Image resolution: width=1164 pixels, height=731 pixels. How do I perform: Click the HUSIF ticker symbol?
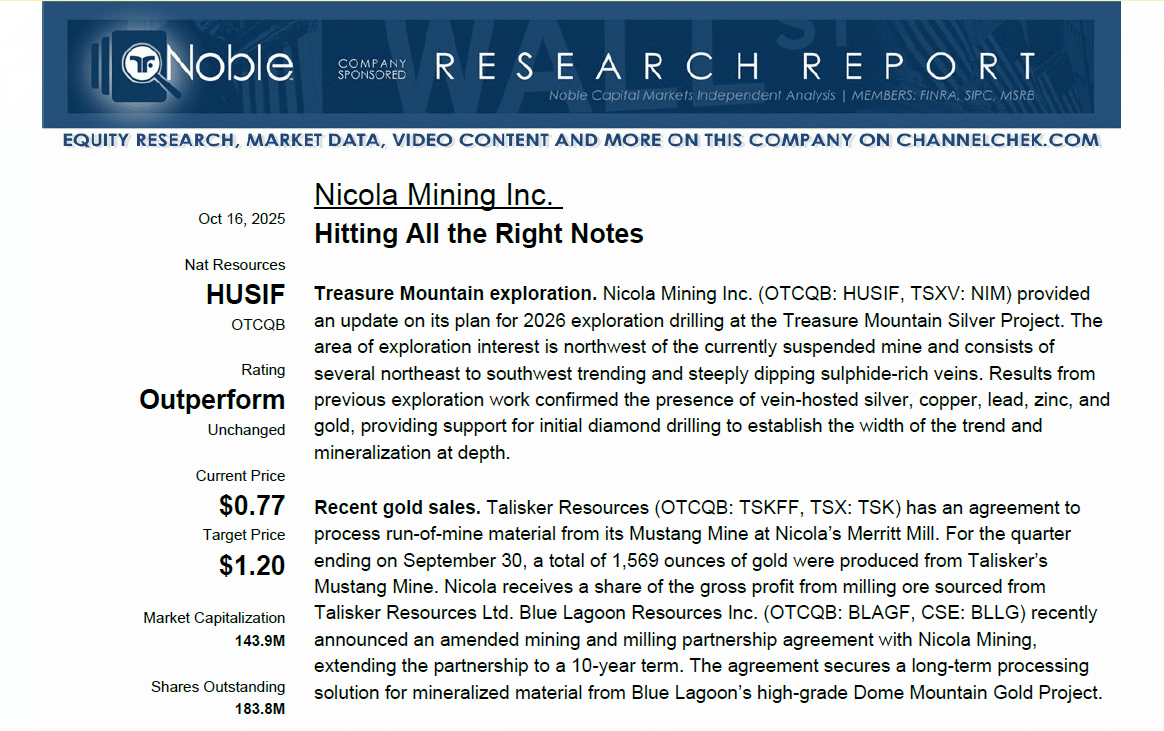pos(245,295)
